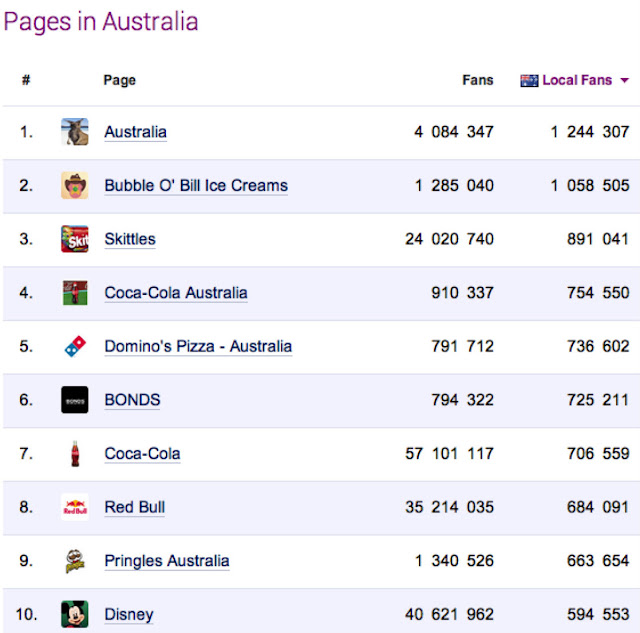Click the Page column header

pos(119,80)
